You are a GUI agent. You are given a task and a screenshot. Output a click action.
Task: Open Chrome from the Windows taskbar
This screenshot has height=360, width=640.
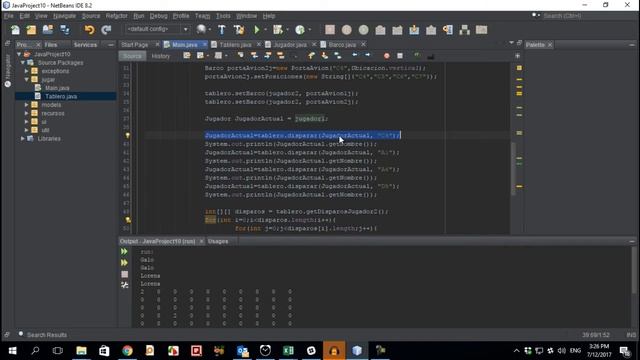pos(127,351)
